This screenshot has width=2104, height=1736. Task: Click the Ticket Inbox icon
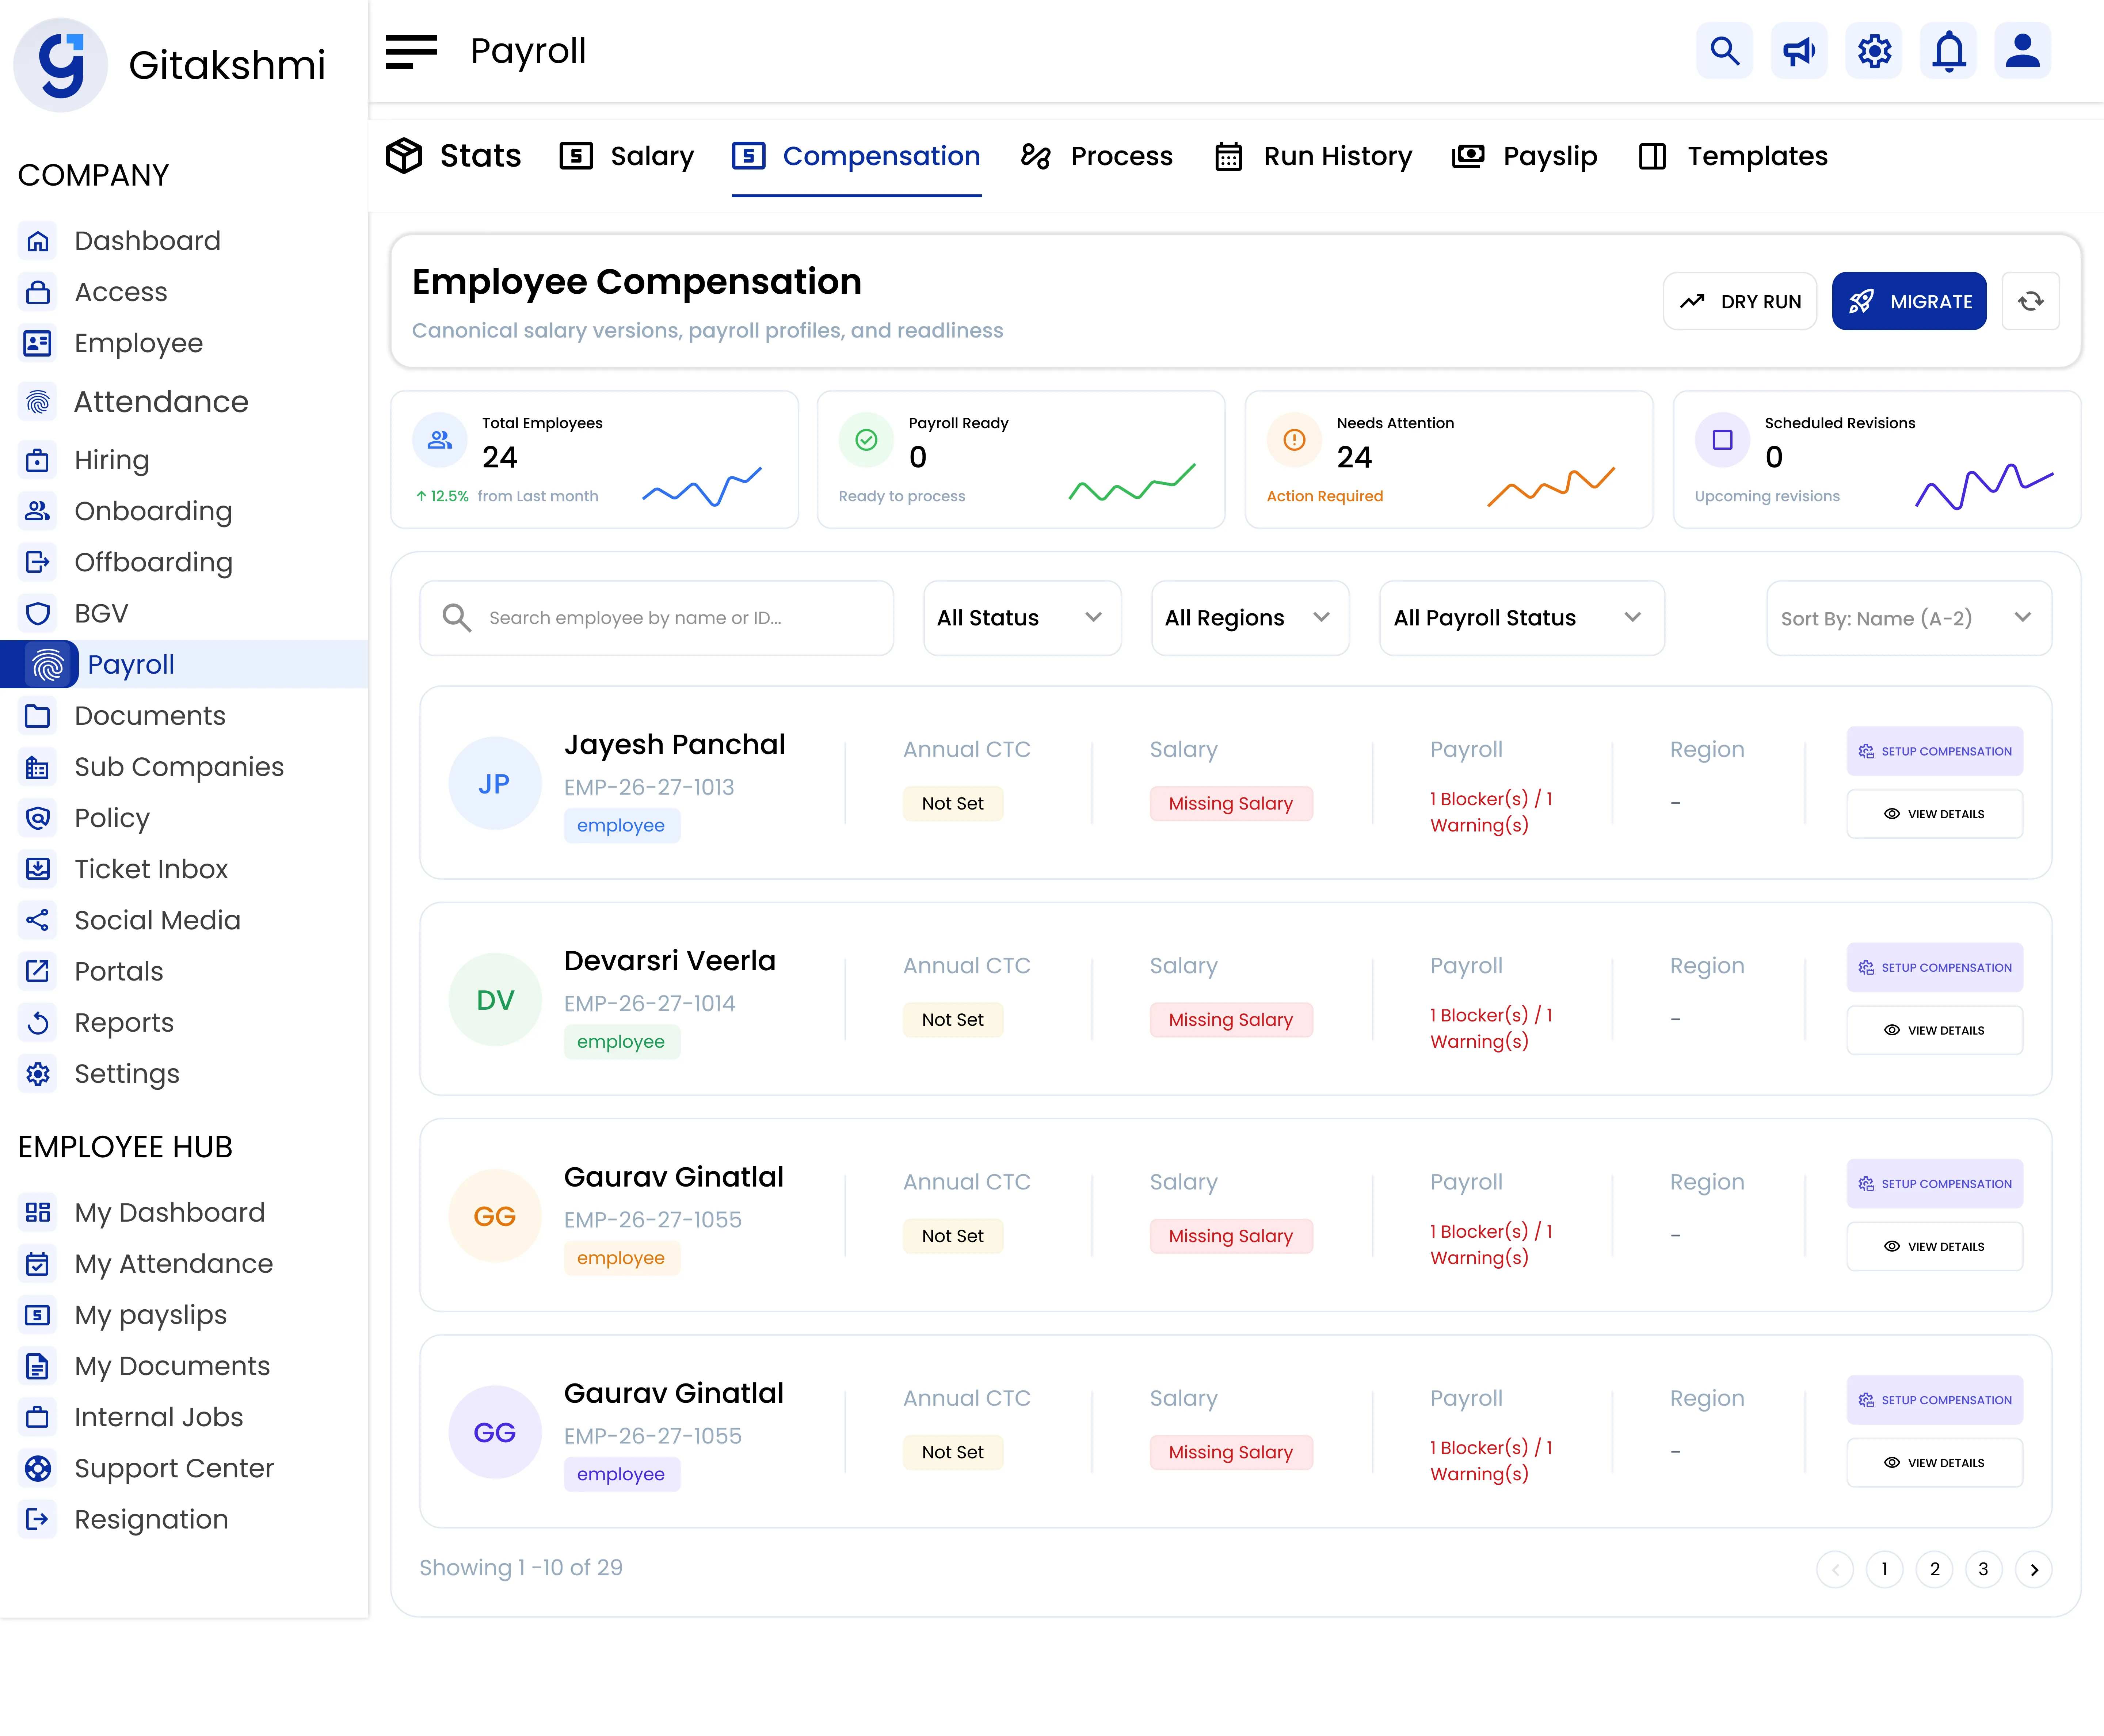38,869
